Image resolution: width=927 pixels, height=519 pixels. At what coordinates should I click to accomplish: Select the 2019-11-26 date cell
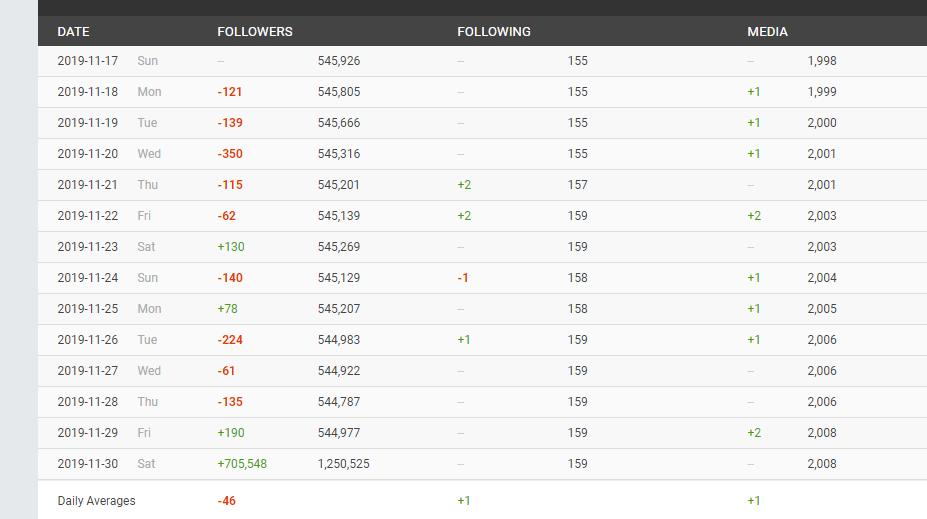88,340
